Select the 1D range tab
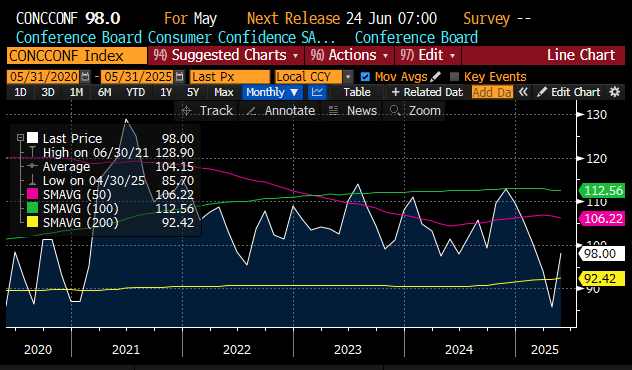Image resolution: width=632 pixels, height=370 pixels. (20, 92)
